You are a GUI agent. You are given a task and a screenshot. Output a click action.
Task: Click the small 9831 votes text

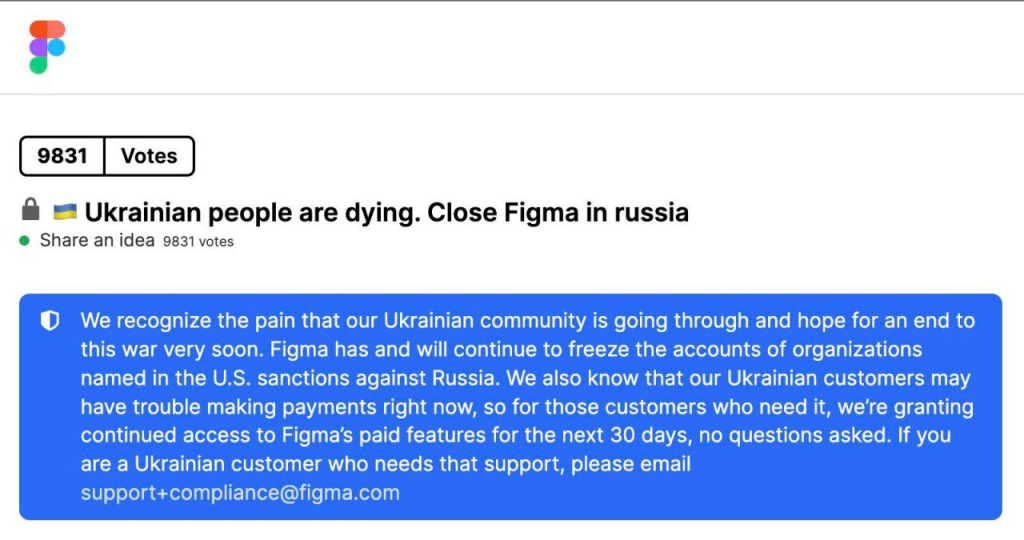click(x=198, y=242)
